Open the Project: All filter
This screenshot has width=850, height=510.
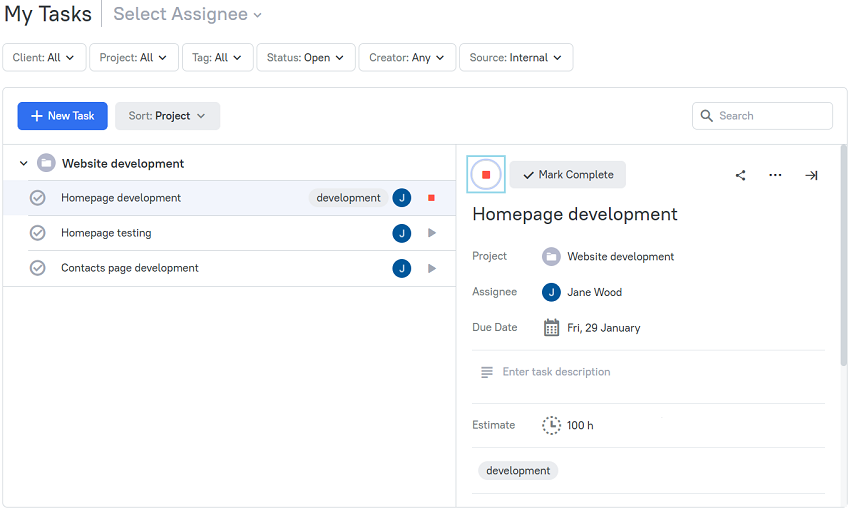(133, 57)
